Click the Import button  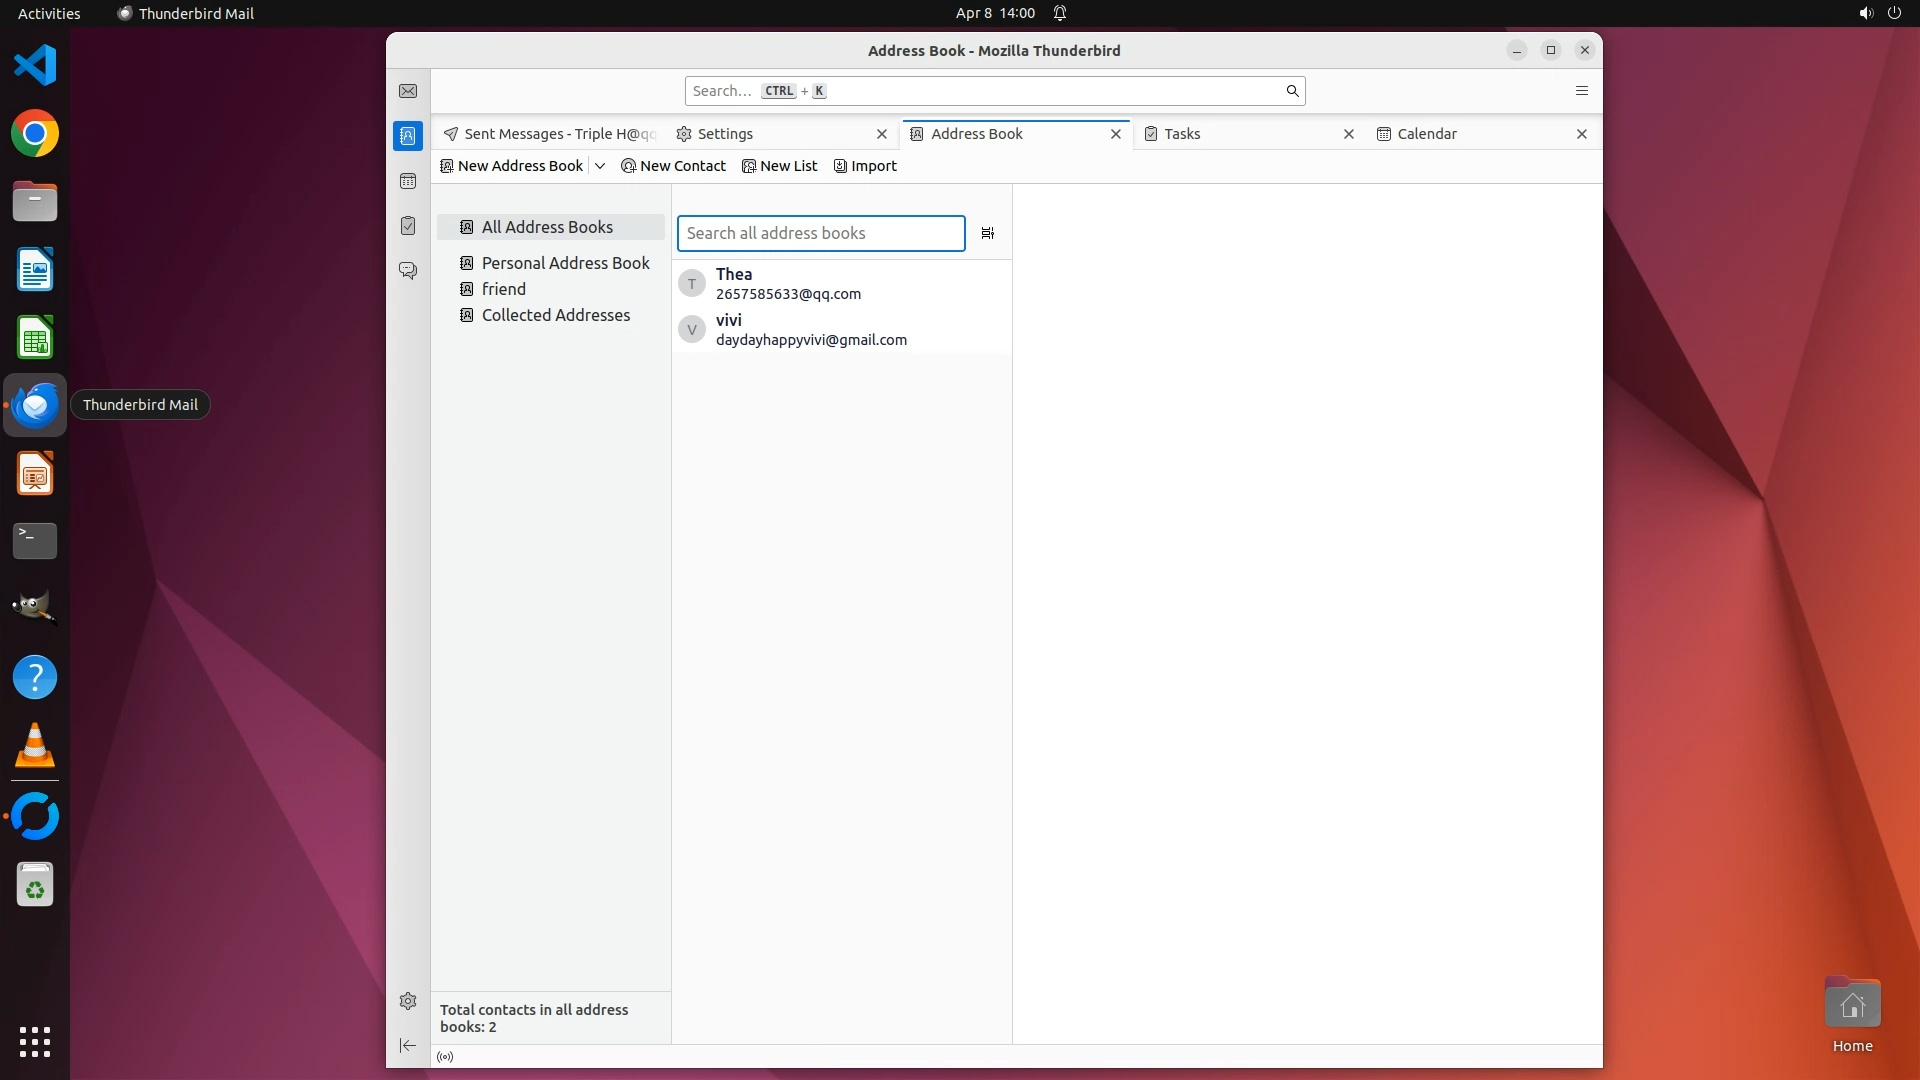tap(865, 166)
